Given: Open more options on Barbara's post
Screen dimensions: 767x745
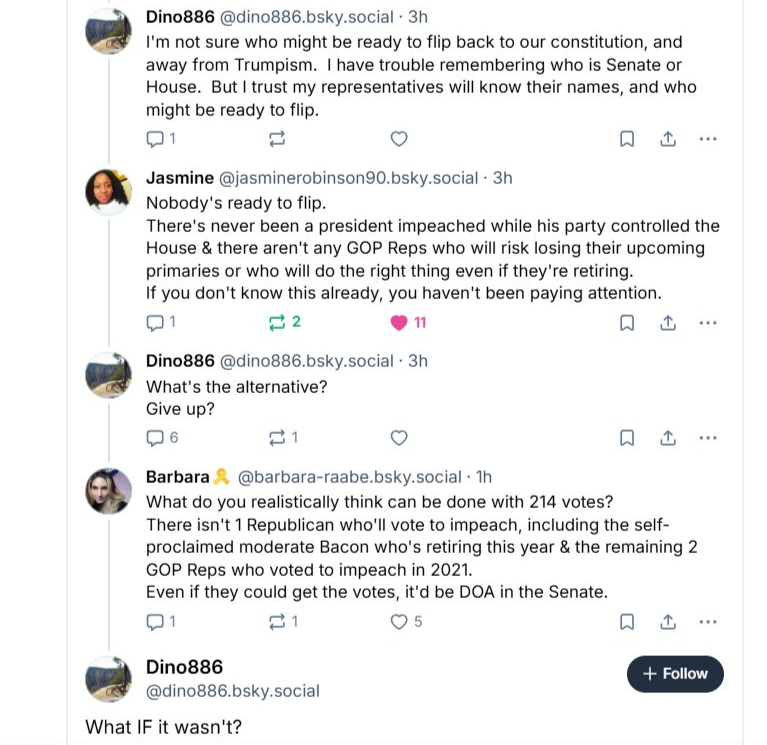Looking at the screenshot, I should 708,621.
